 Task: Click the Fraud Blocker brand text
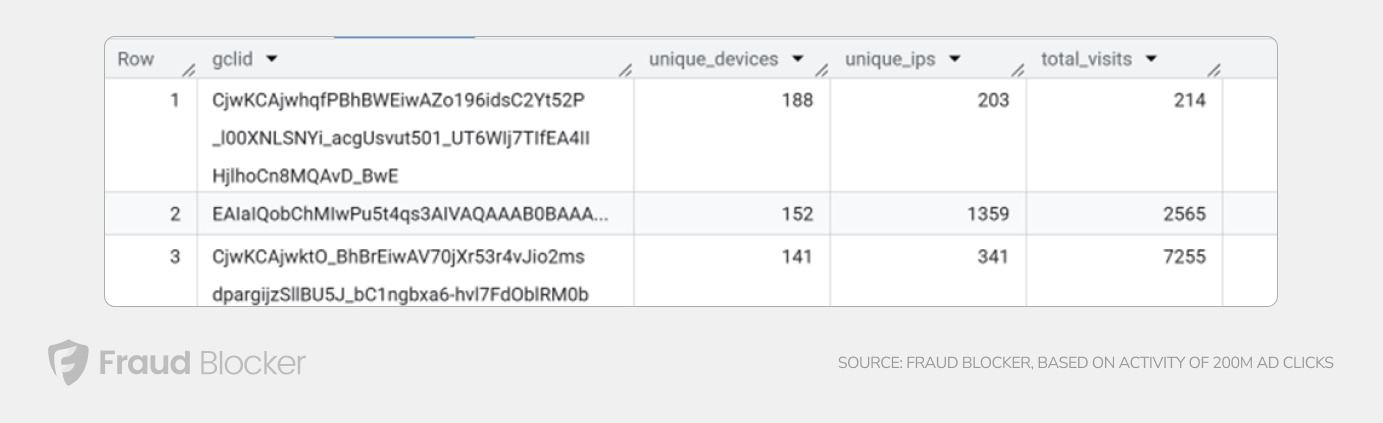click(x=201, y=362)
